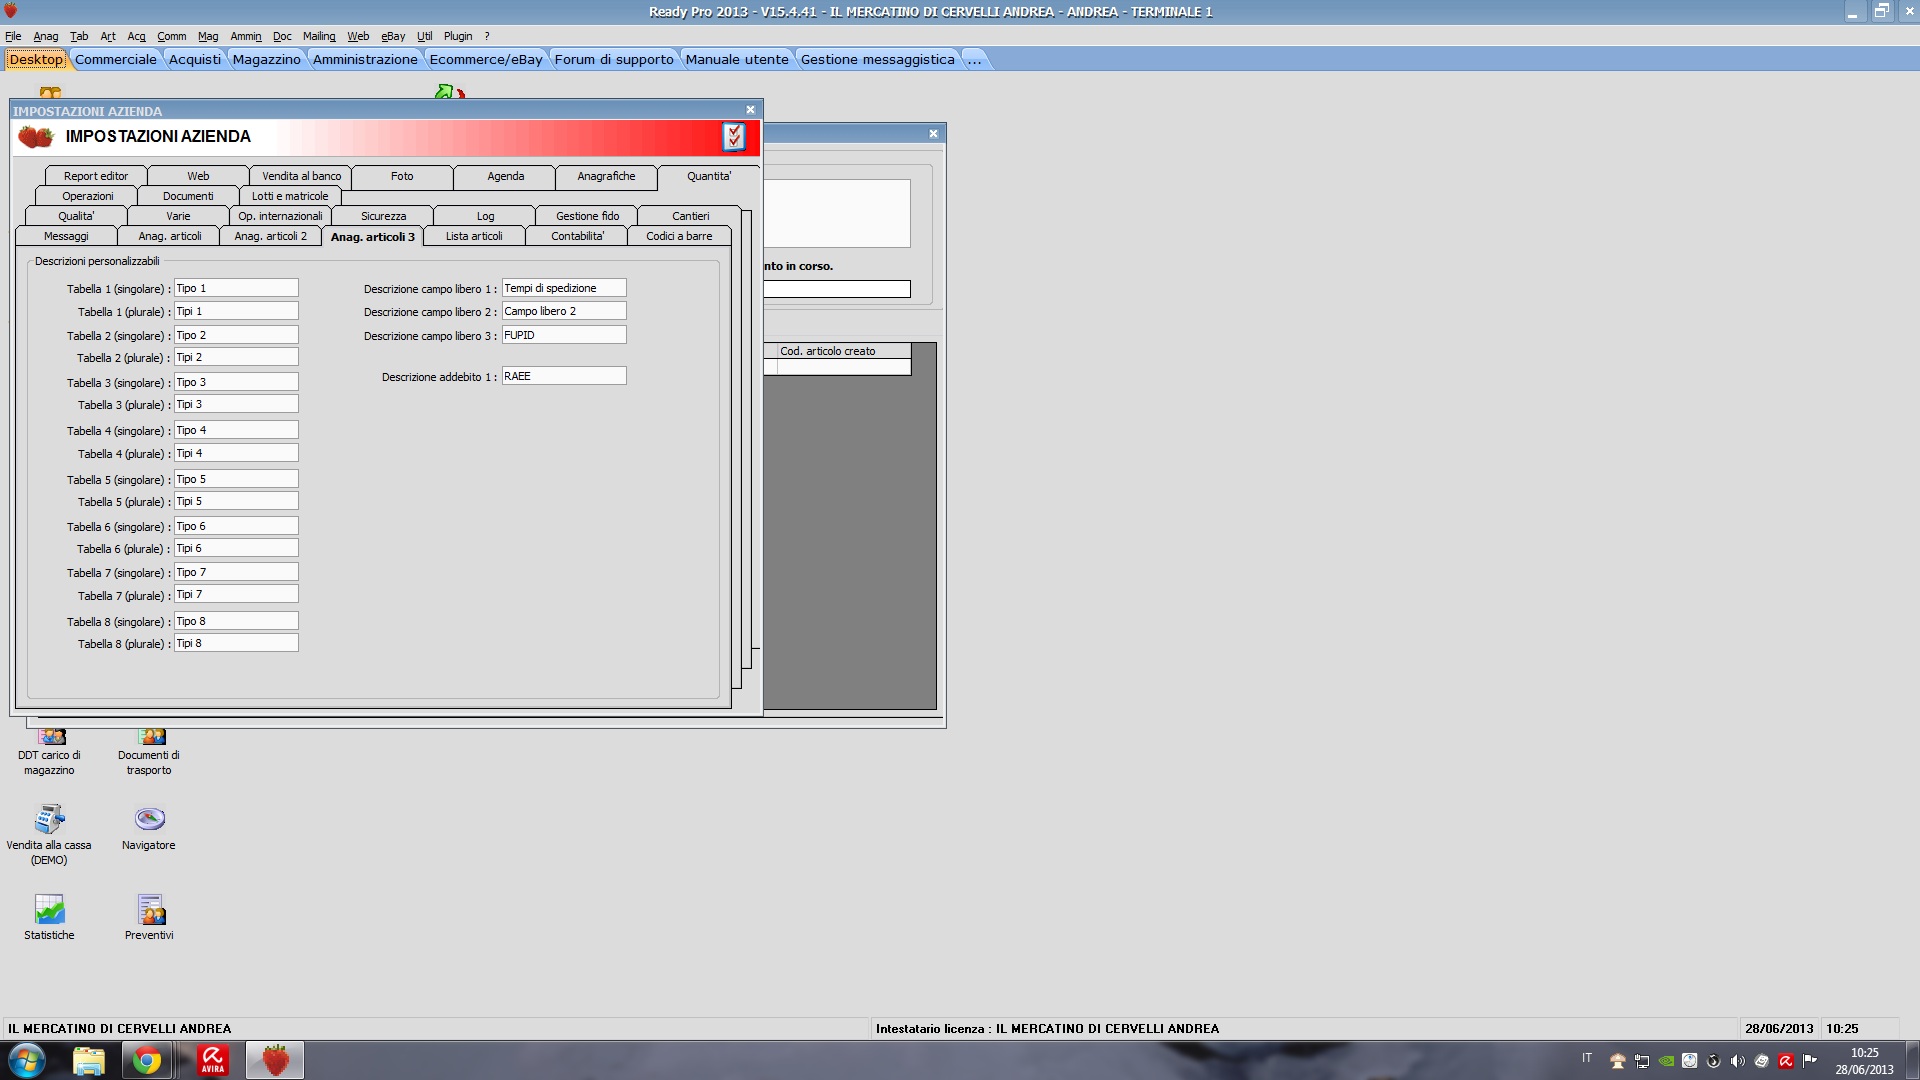The width and height of the screenshot is (1920, 1080).
Task: Open the Mag menu
Action: (x=207, y=36)
